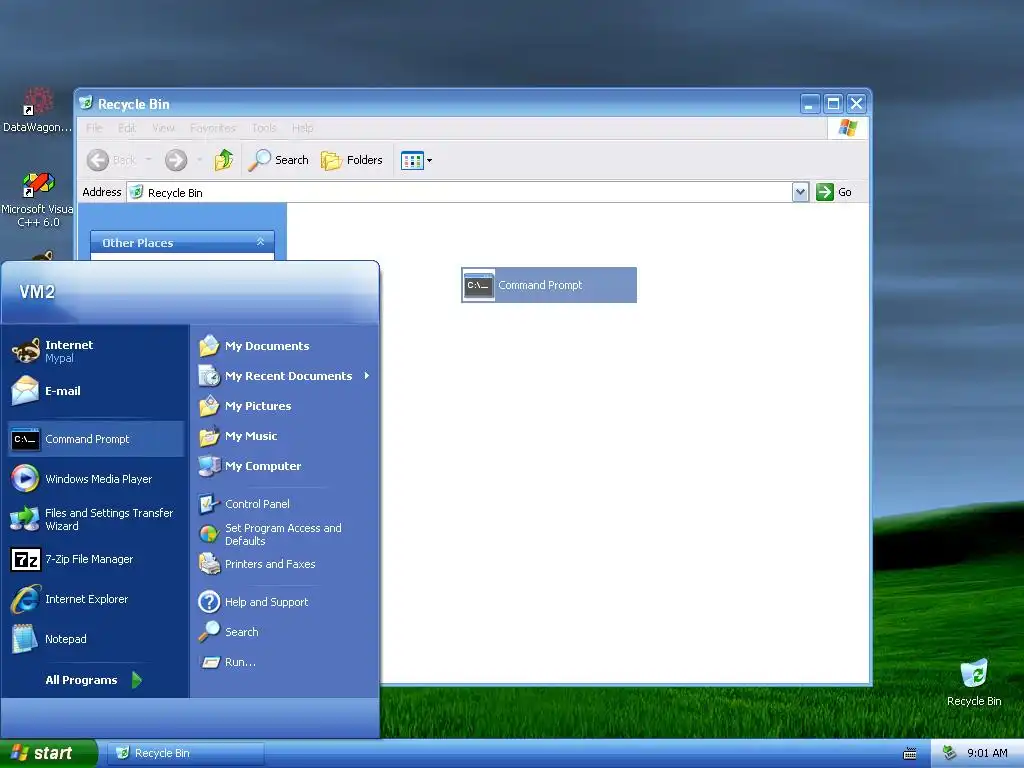Open the Help menu
Viewport: 1024px width, 768px height.
302,128
